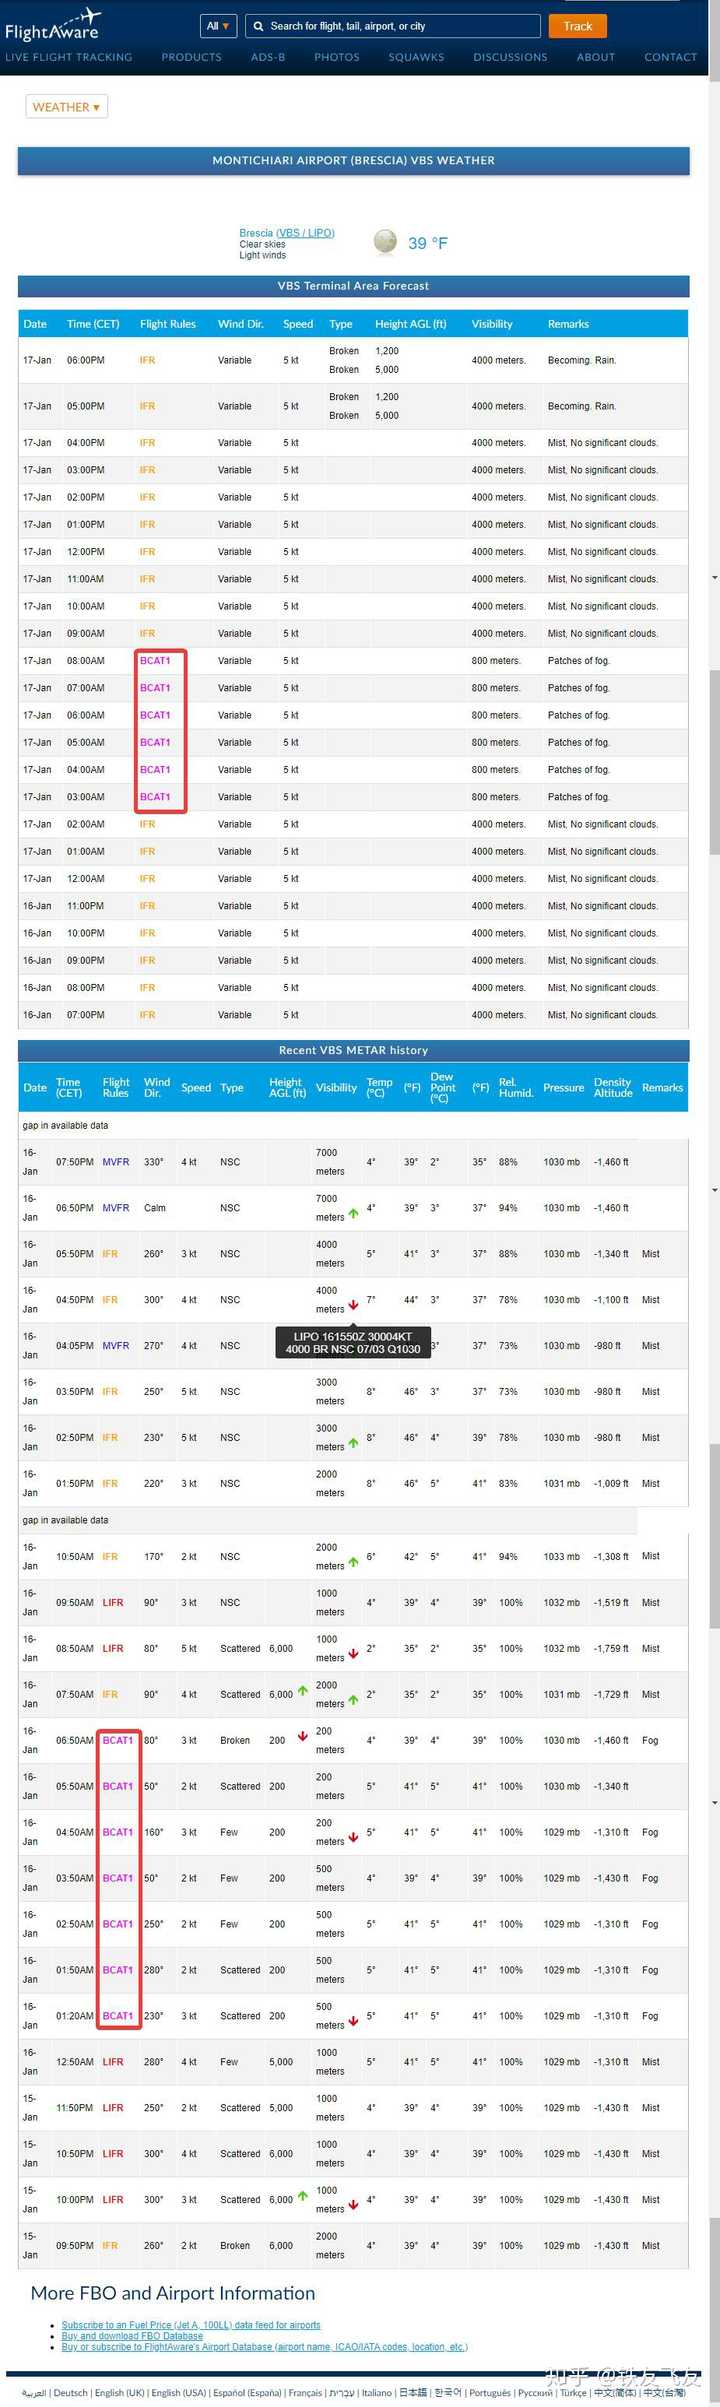Click the magnifier icon in search bar
The height and width of the screenshot is (2407, 720).
259,26
